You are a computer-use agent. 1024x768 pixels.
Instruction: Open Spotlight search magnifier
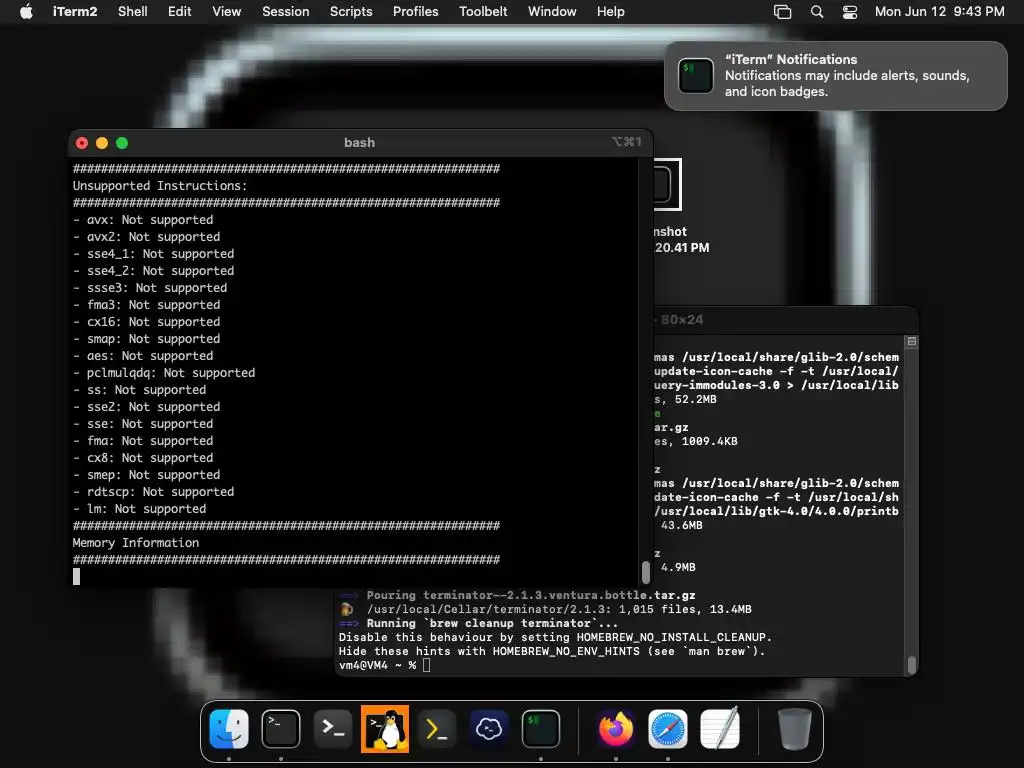click(x=816, y=12)
